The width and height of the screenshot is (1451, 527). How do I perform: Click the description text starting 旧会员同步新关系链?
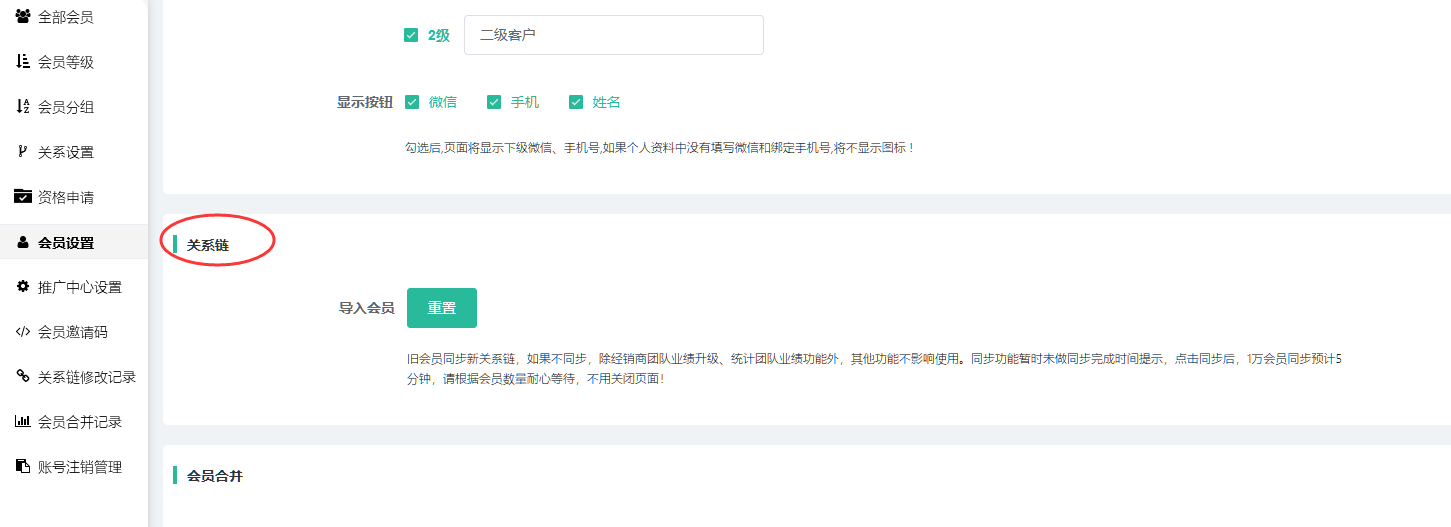pyautogui.click(x=874, y=368)
